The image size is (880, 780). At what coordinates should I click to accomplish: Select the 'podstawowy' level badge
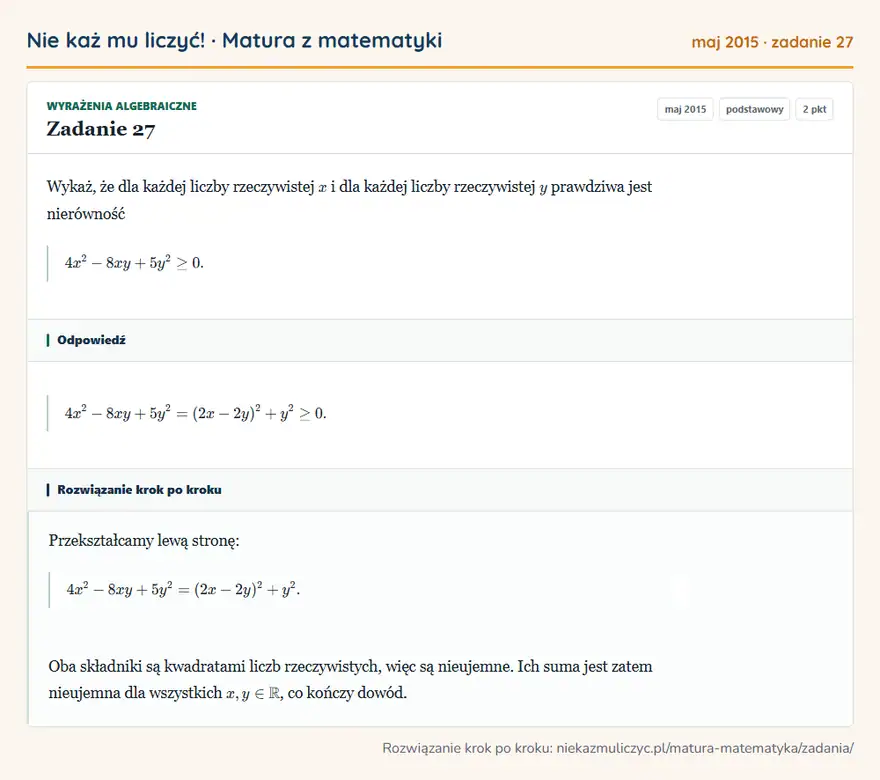click(x=754, y=109)
